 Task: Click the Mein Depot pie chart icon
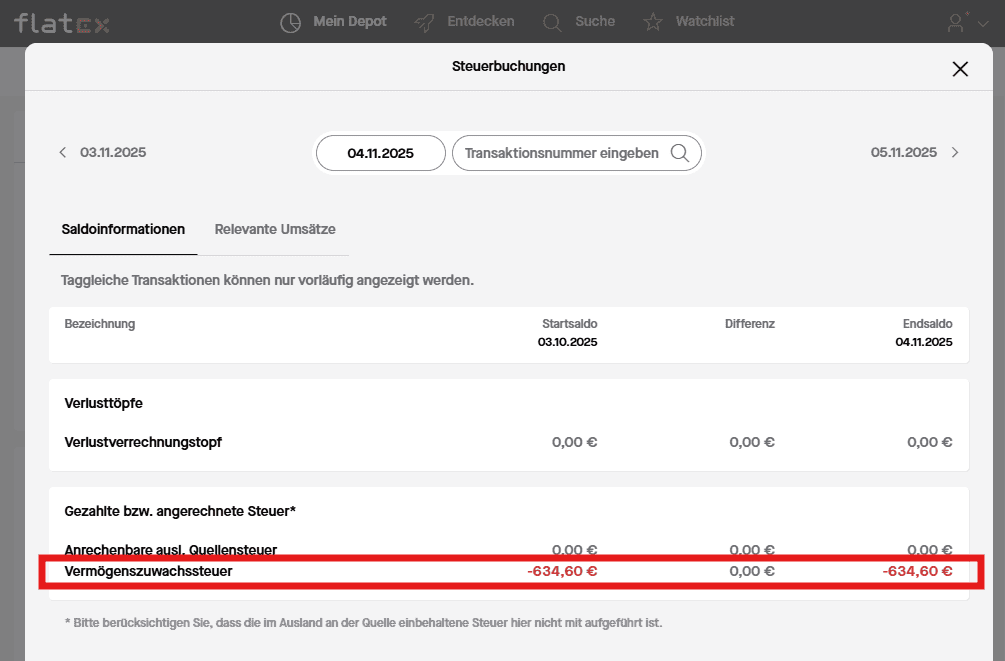[291, 22]
